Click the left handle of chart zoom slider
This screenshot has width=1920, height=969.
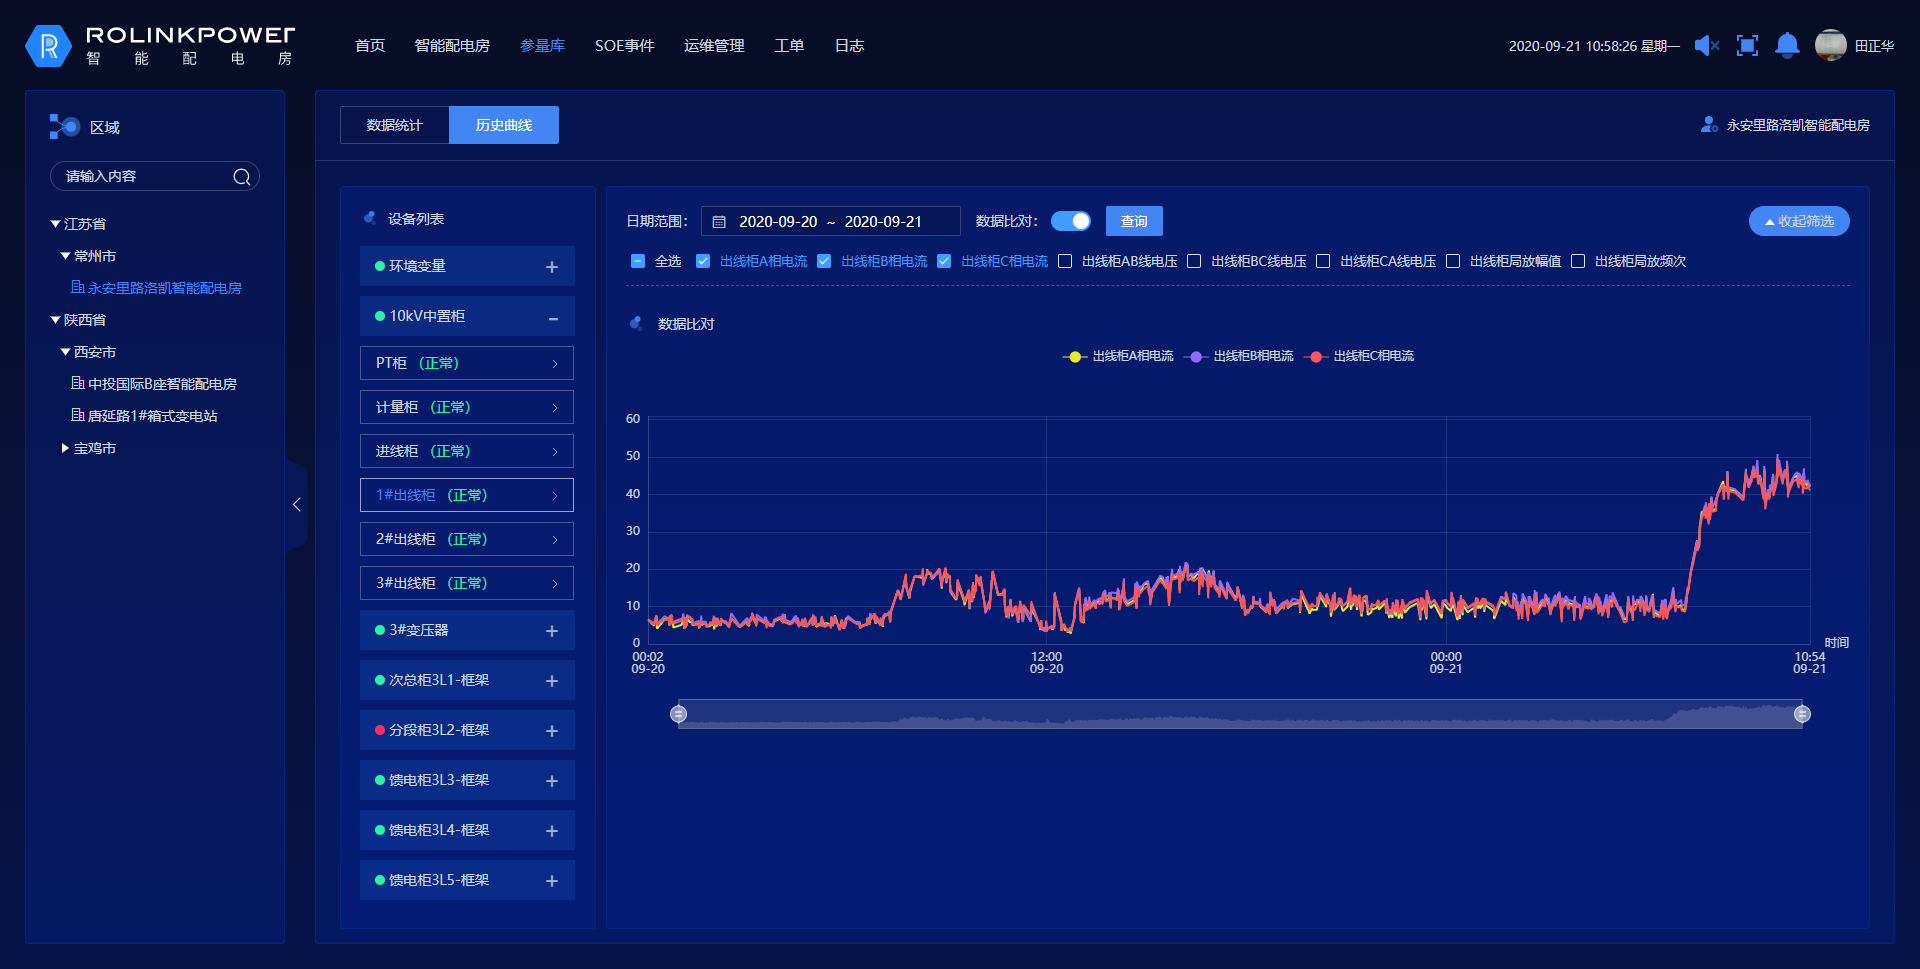679,714
